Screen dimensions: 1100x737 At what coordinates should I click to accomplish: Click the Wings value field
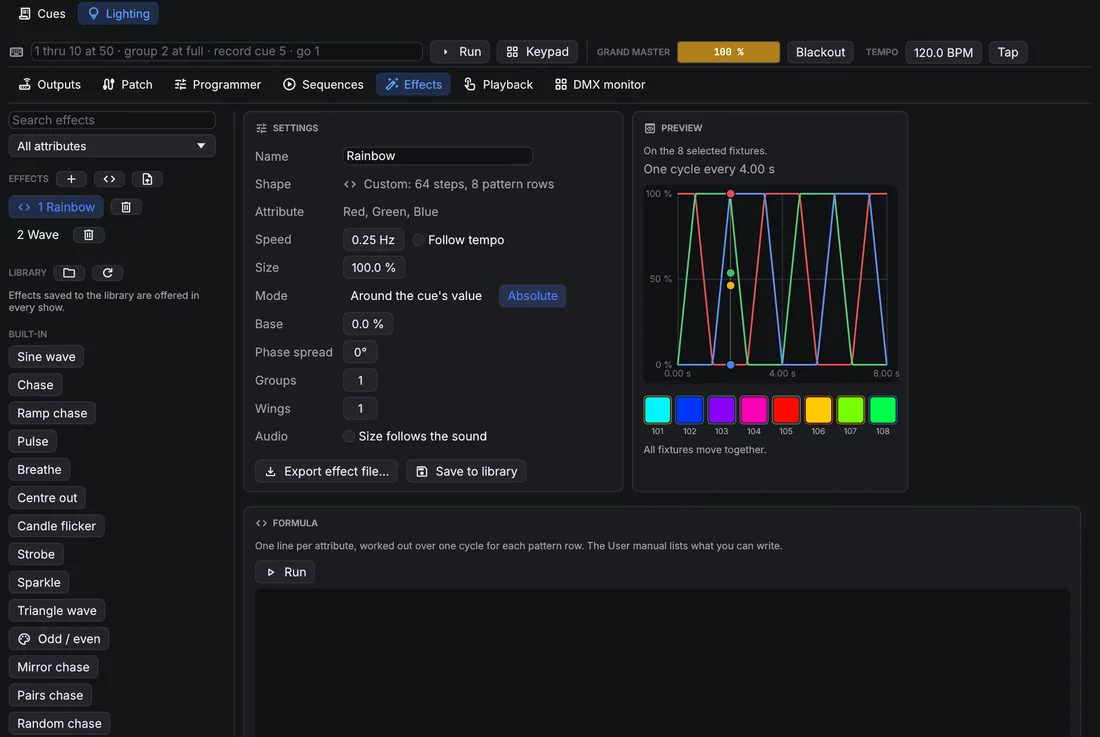pos(360,408)
